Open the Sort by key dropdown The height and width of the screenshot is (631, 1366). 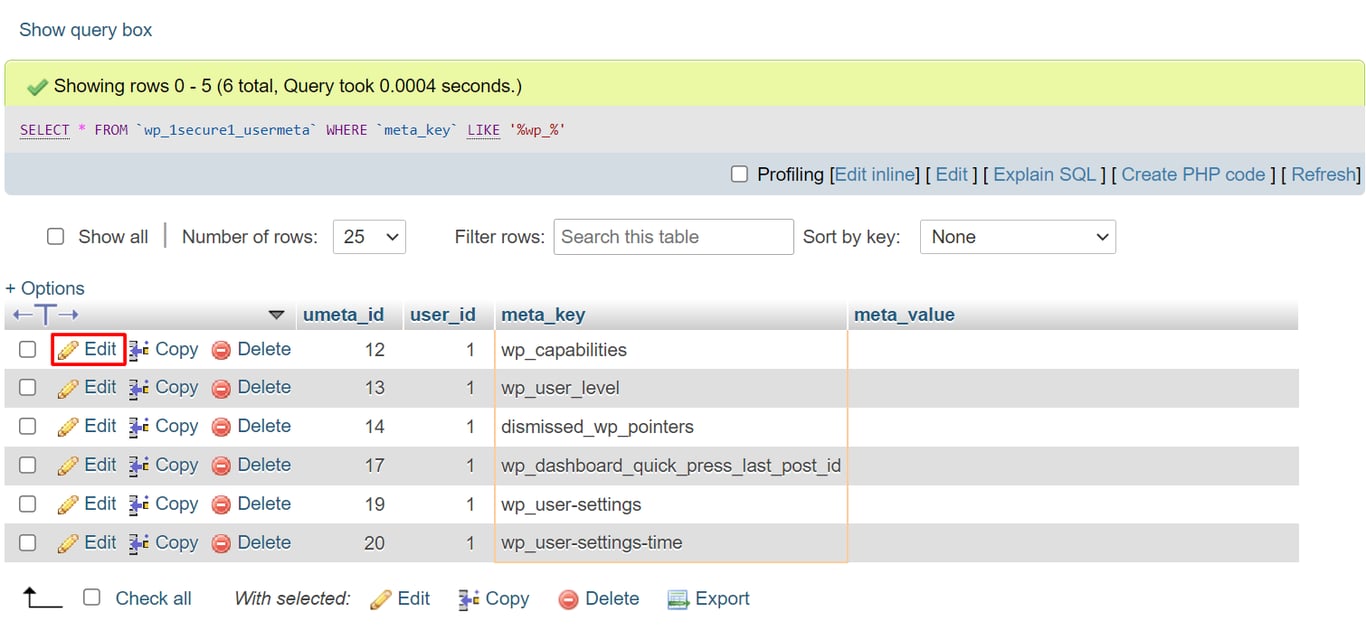pyautogui.click(x=1017, y=236)
